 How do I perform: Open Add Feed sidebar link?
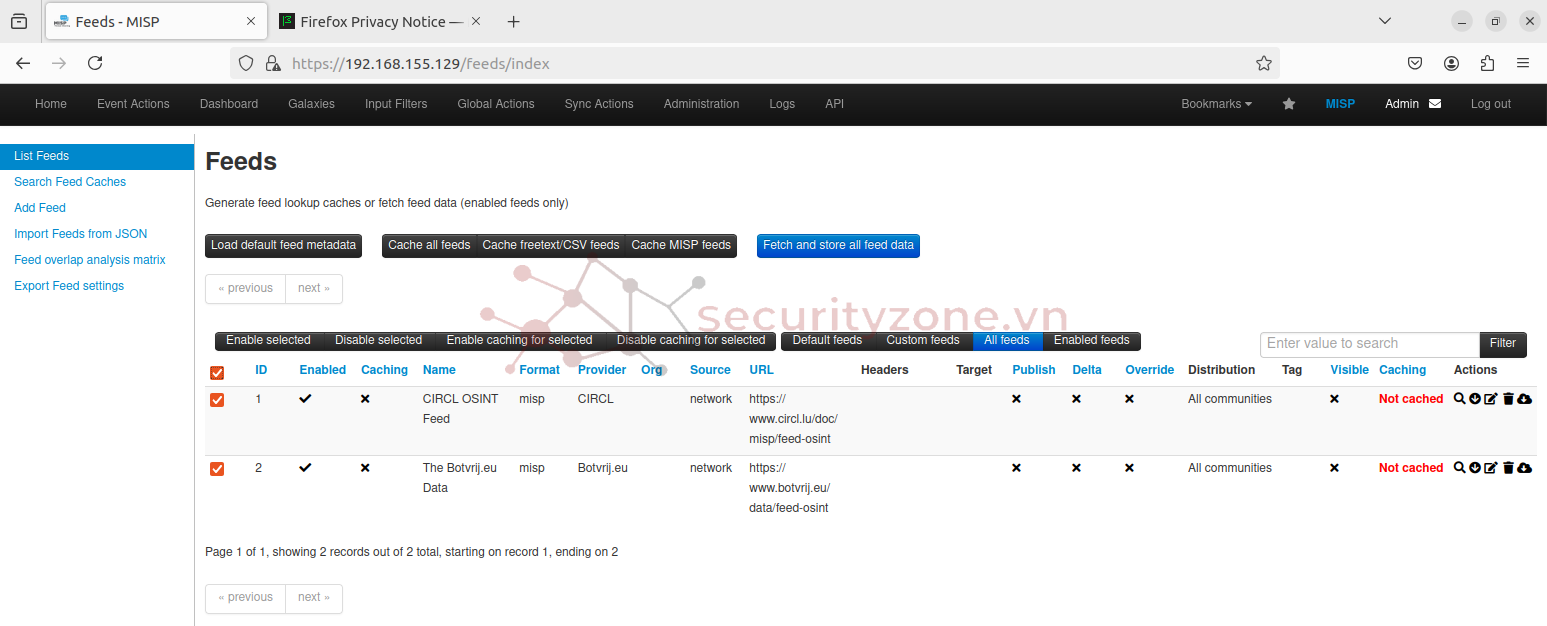pyautogui.click(x=40, y=208)
